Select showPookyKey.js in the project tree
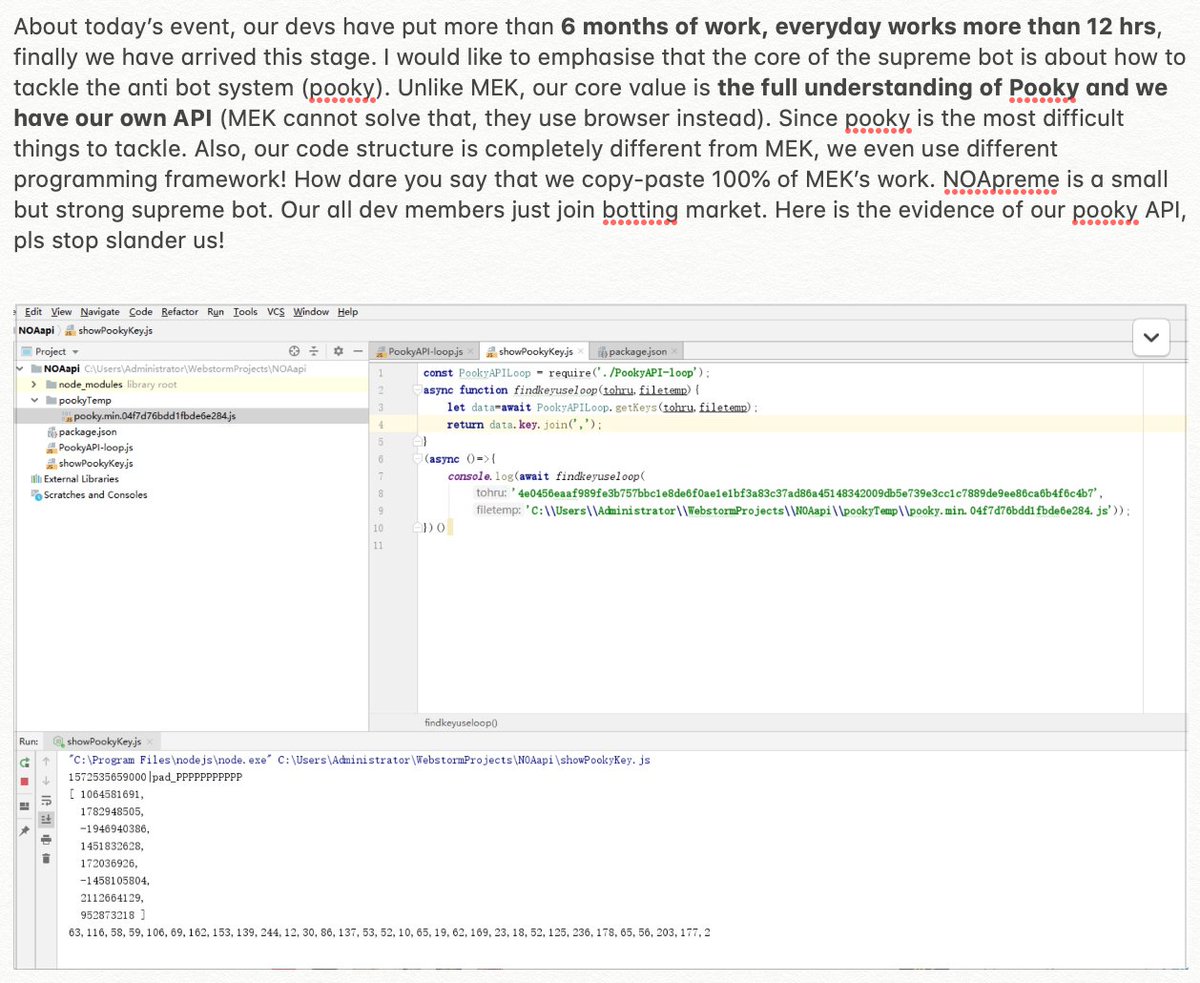Screen dimensions: 1200x983 coord(89,463)
